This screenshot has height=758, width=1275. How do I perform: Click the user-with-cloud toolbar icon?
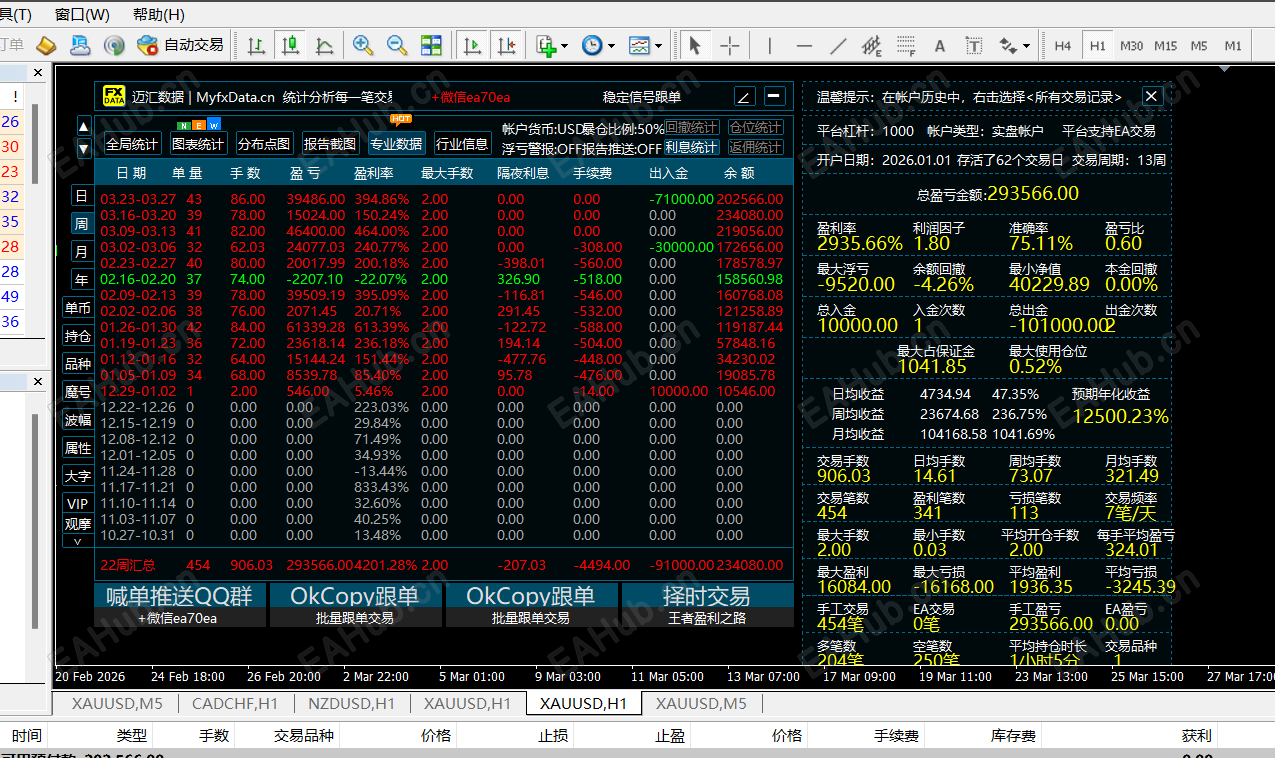pos(80,45)
